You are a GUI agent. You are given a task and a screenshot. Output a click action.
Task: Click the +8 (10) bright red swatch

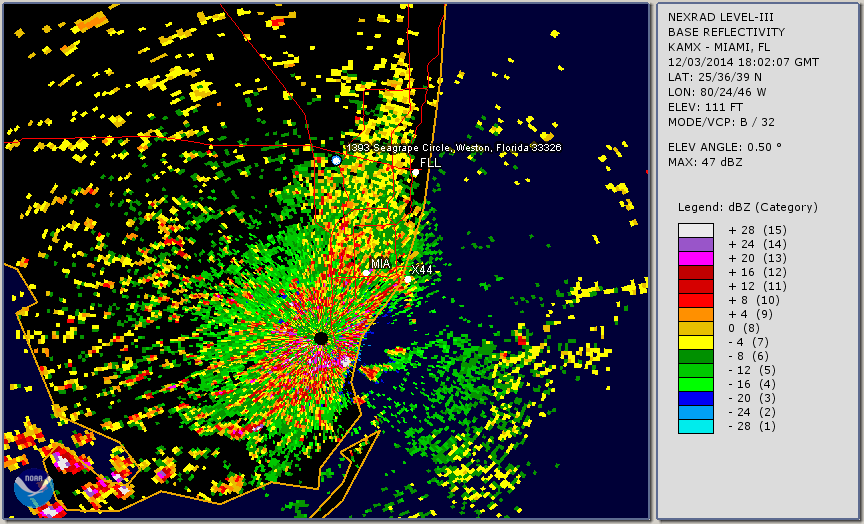(x=696, y=300)
